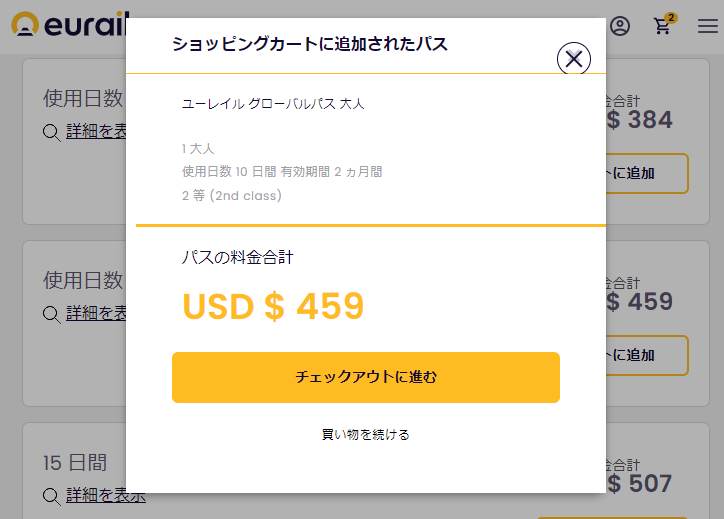Click magnifier icon in the 15 日間 card

(52, 495)
